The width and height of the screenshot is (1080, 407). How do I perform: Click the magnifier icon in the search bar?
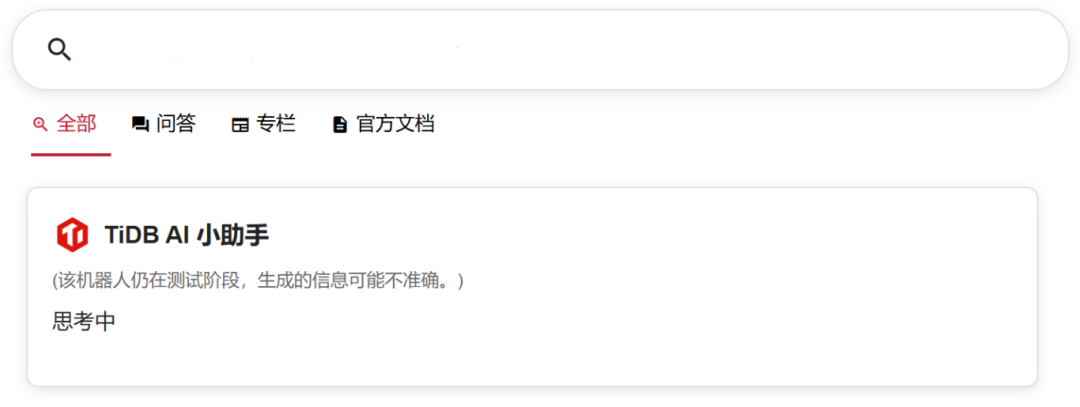tap(59, 50)
